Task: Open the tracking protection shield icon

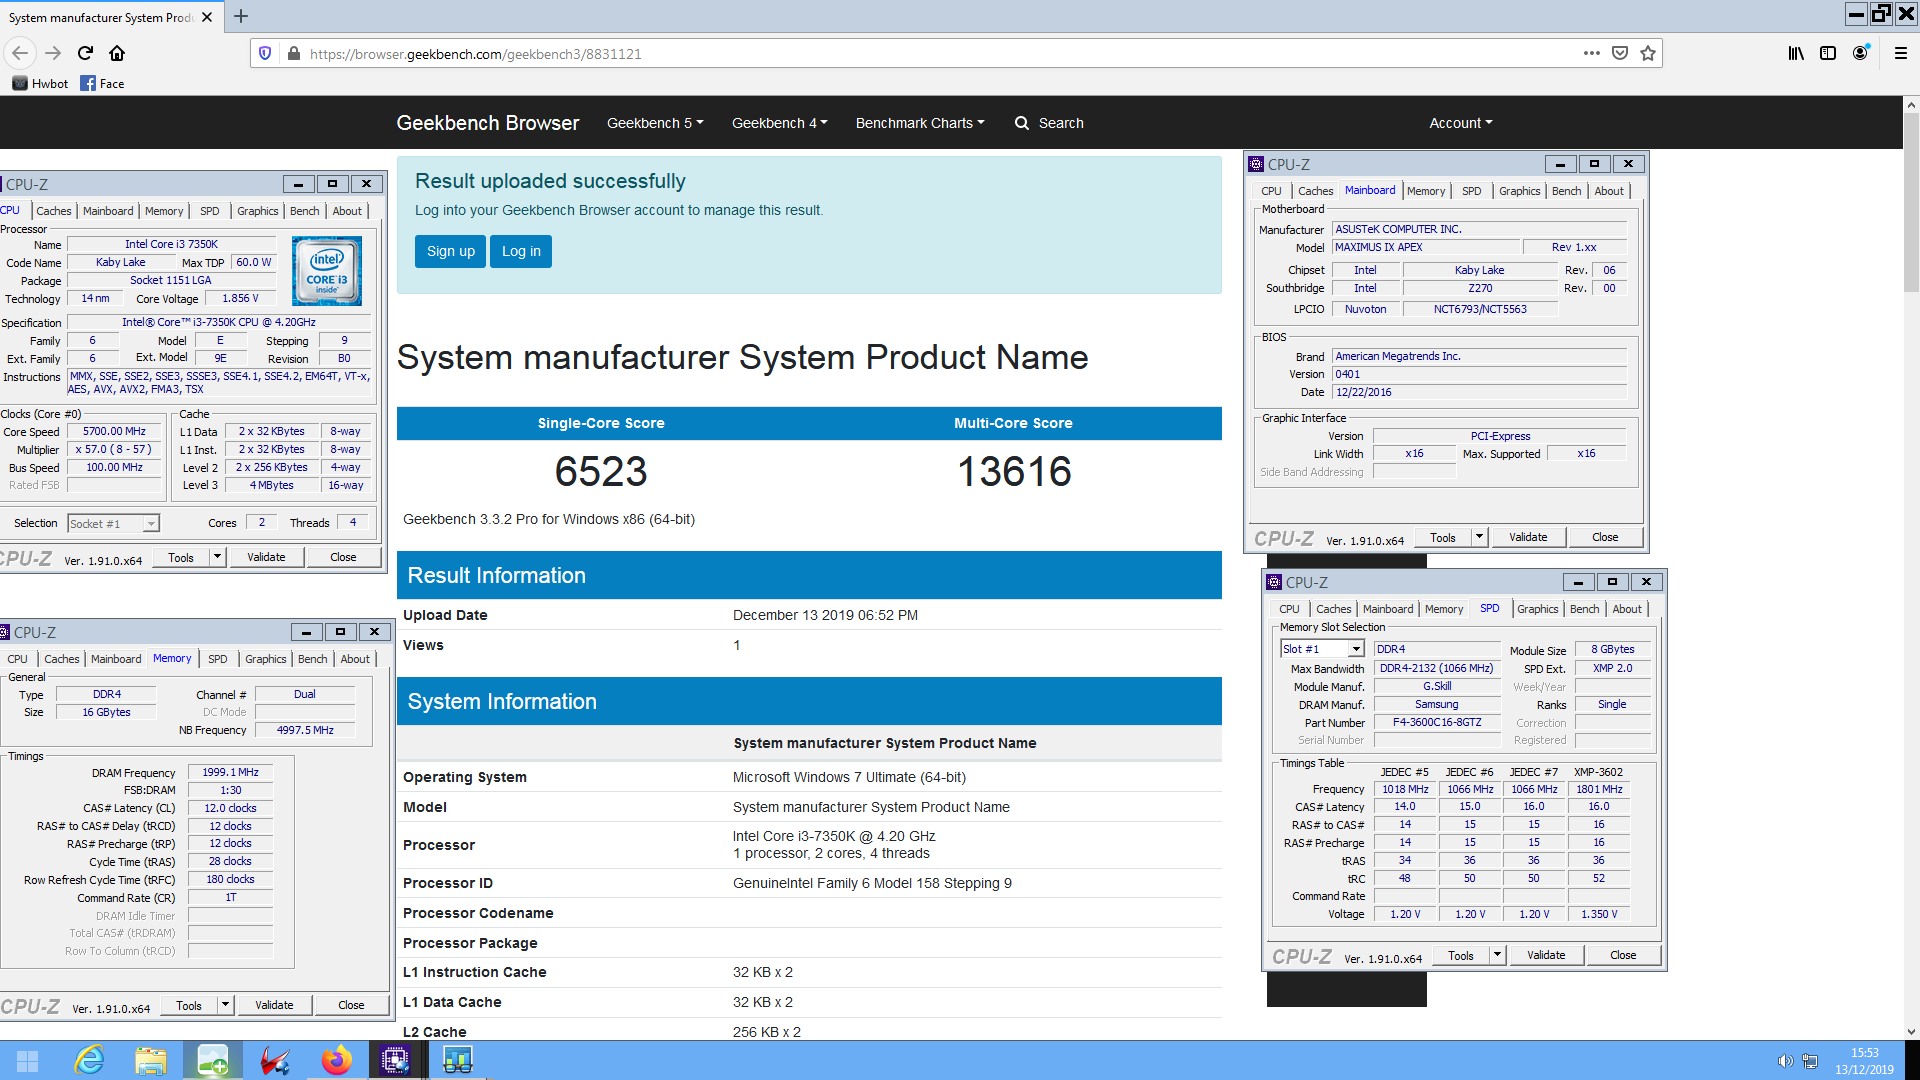Action: coord(265,53)
